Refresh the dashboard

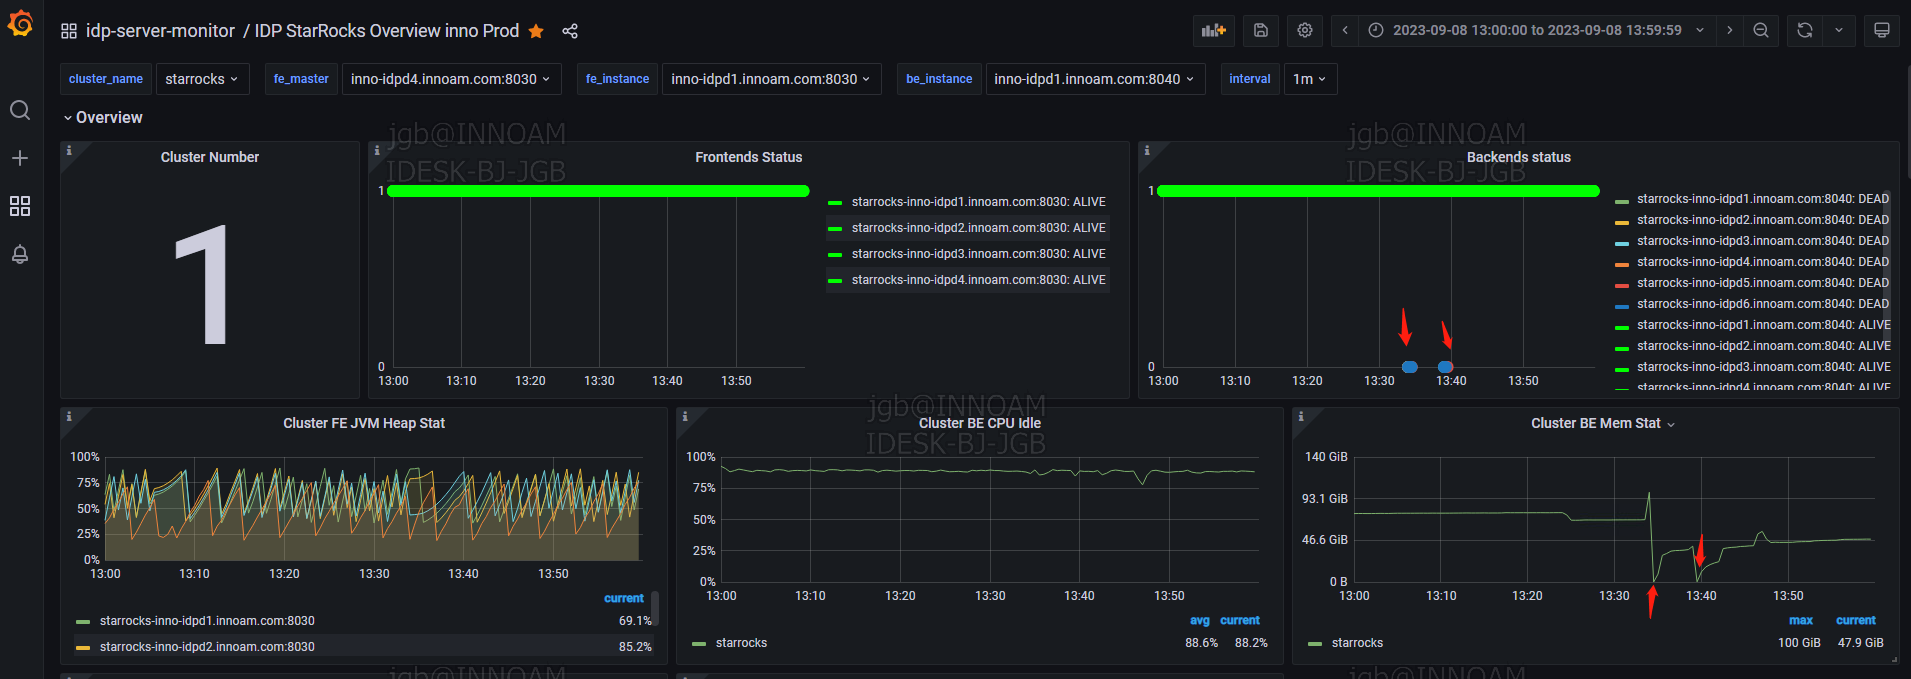click(1805, 30)
